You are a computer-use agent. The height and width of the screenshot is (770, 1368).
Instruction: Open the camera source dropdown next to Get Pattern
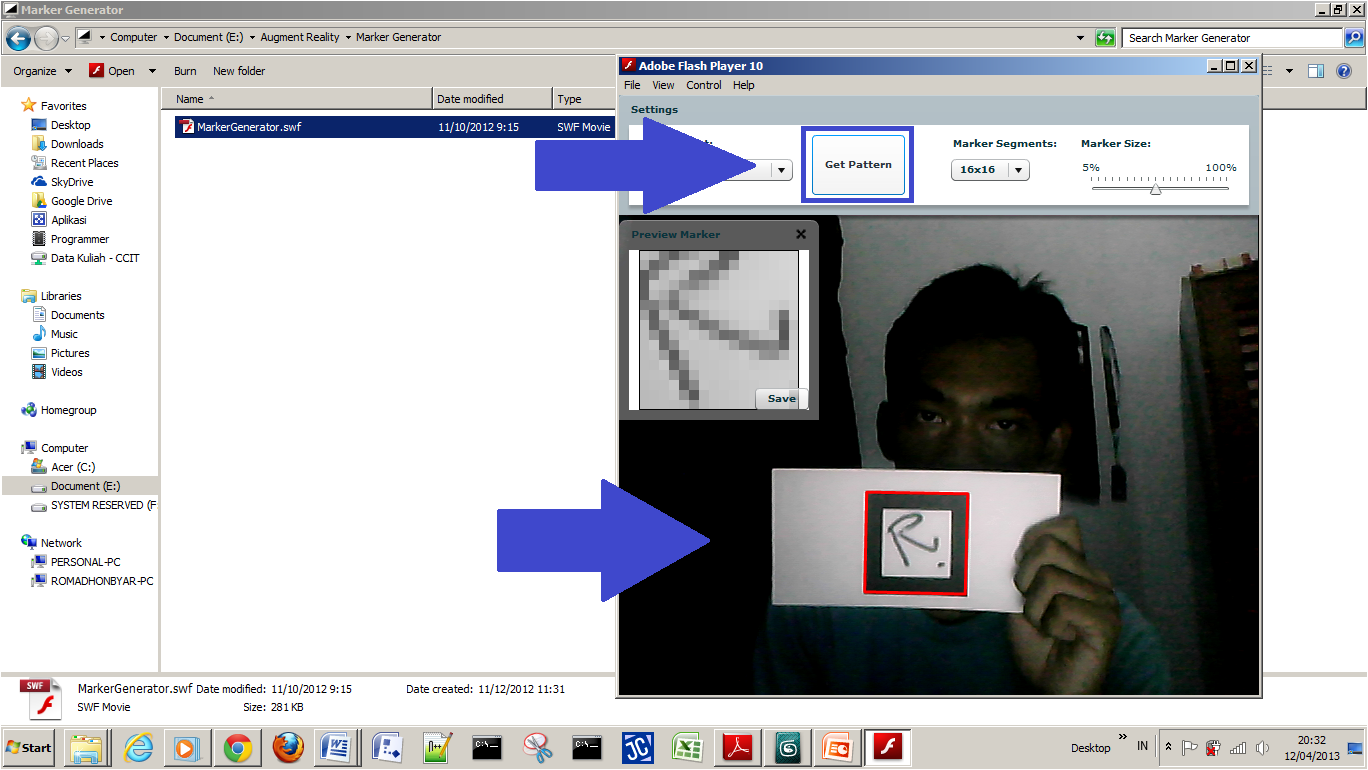pyautogui.click(x=782, y=170)
